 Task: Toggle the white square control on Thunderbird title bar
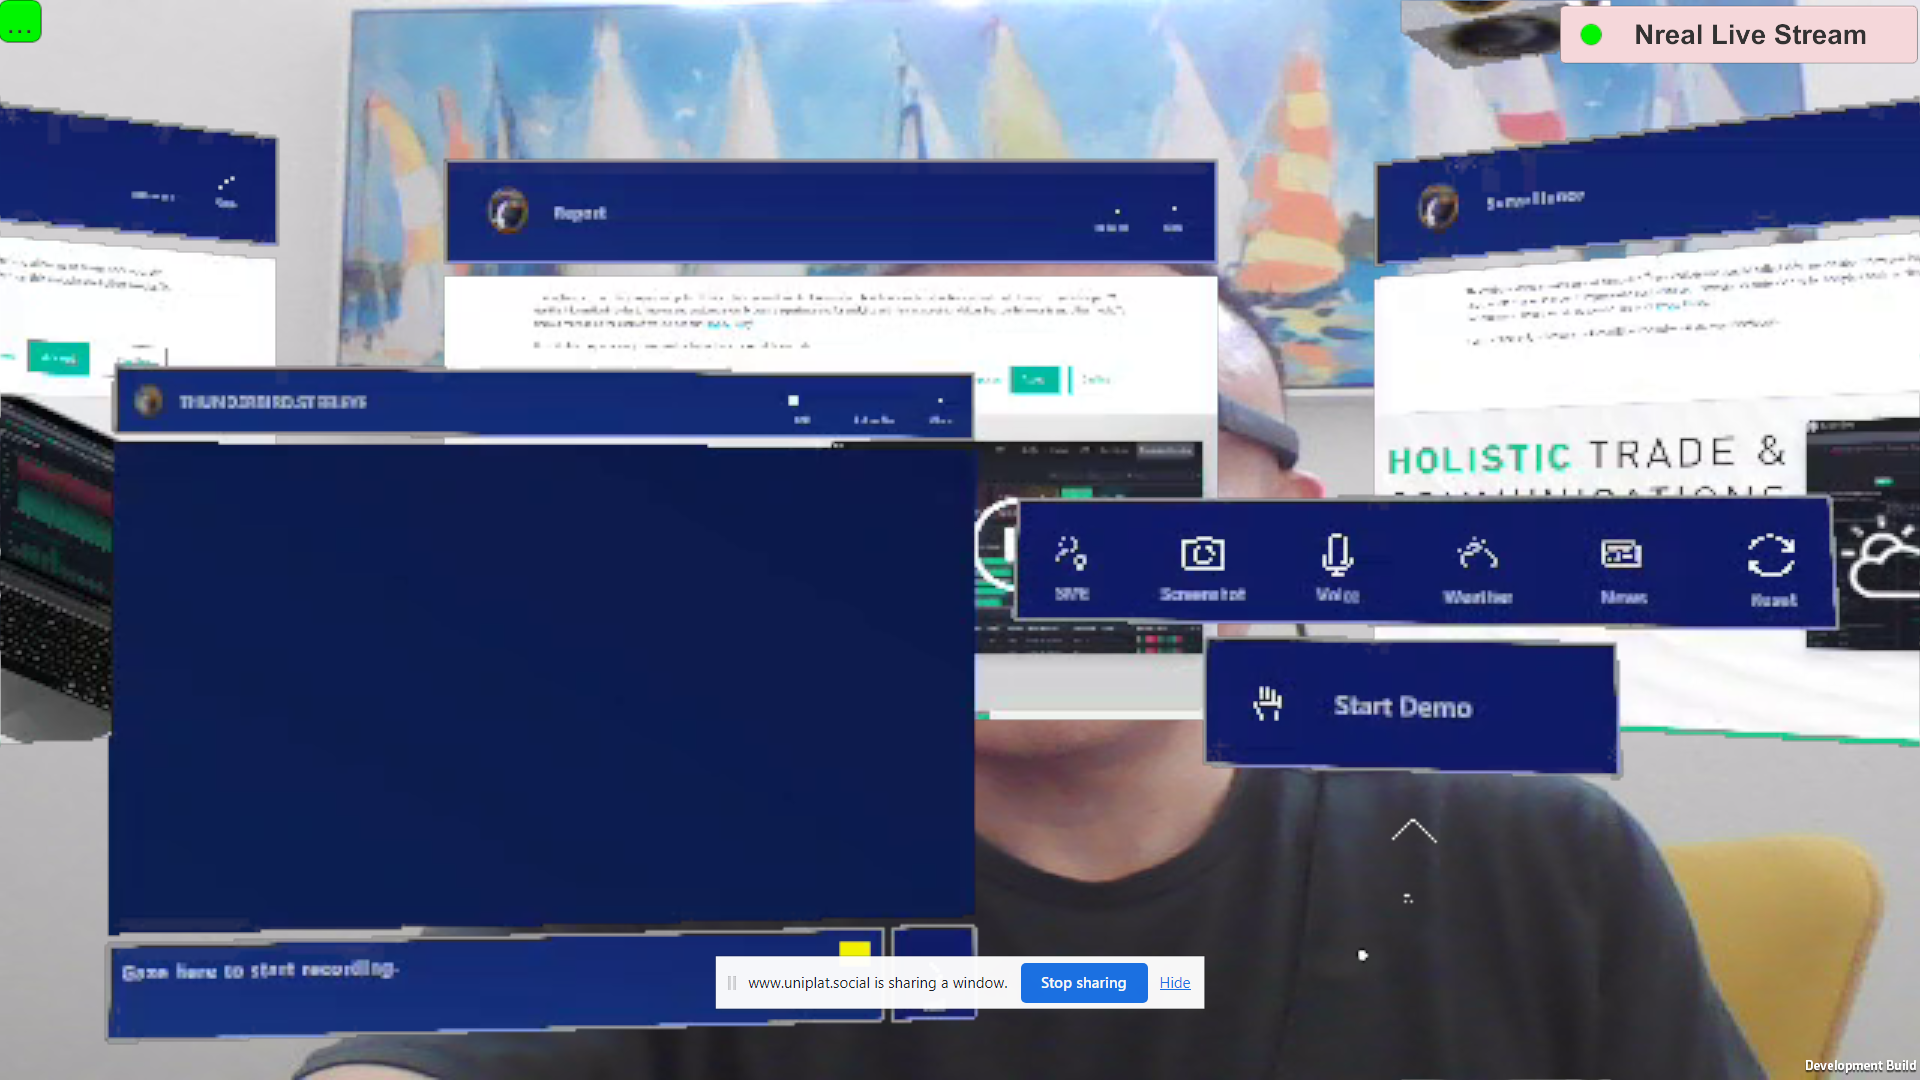(793, 400)
